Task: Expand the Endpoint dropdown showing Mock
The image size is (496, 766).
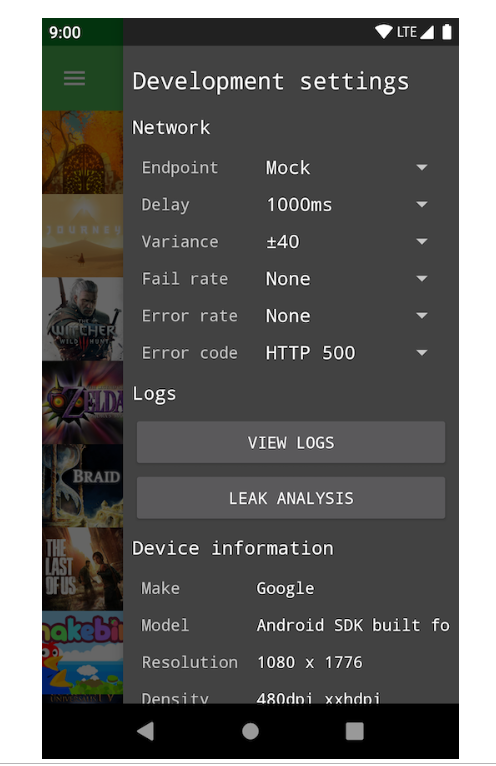Action: tap(346, 168)
